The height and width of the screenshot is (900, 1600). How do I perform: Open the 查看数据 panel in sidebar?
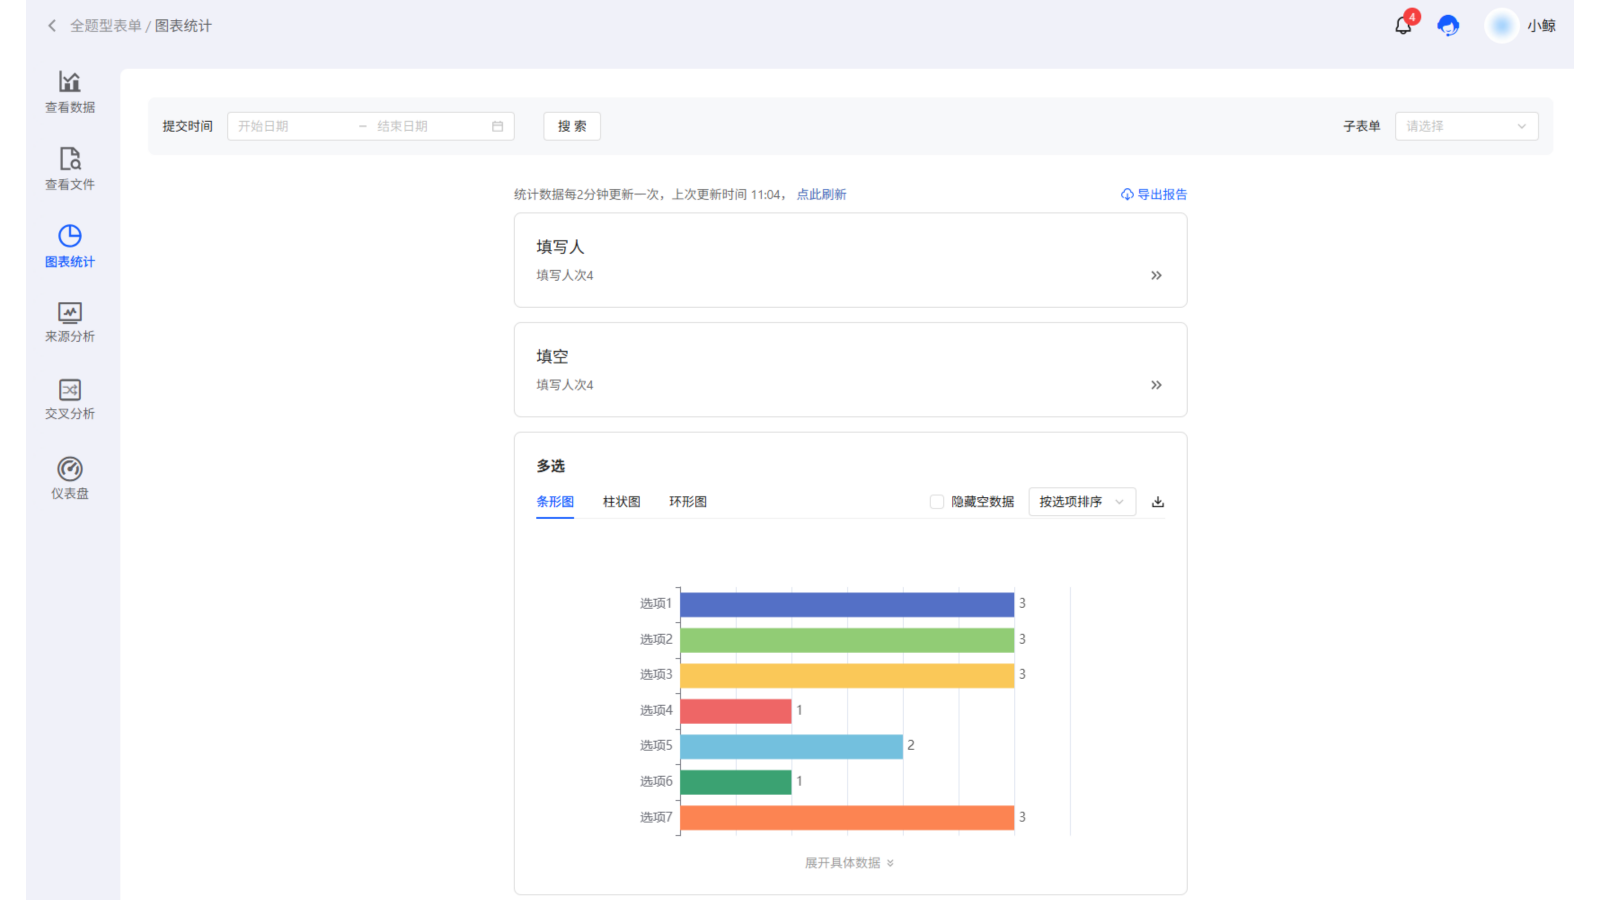point(69,91)
